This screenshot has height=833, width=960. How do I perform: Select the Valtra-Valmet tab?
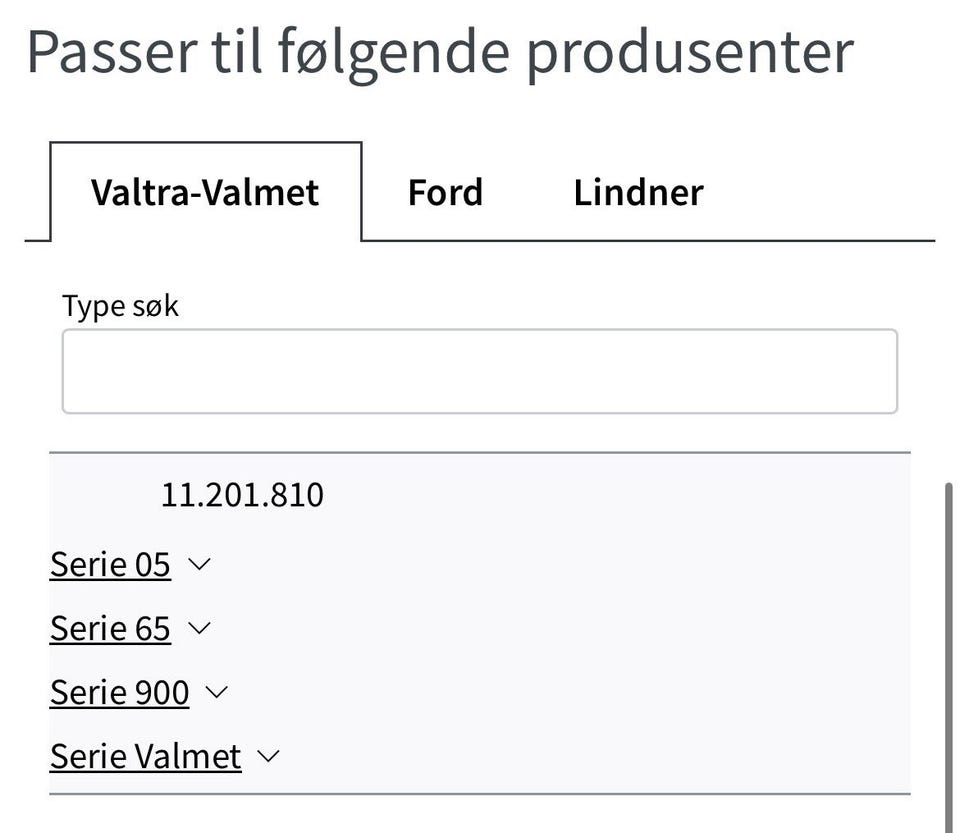(x=205, y=192)
